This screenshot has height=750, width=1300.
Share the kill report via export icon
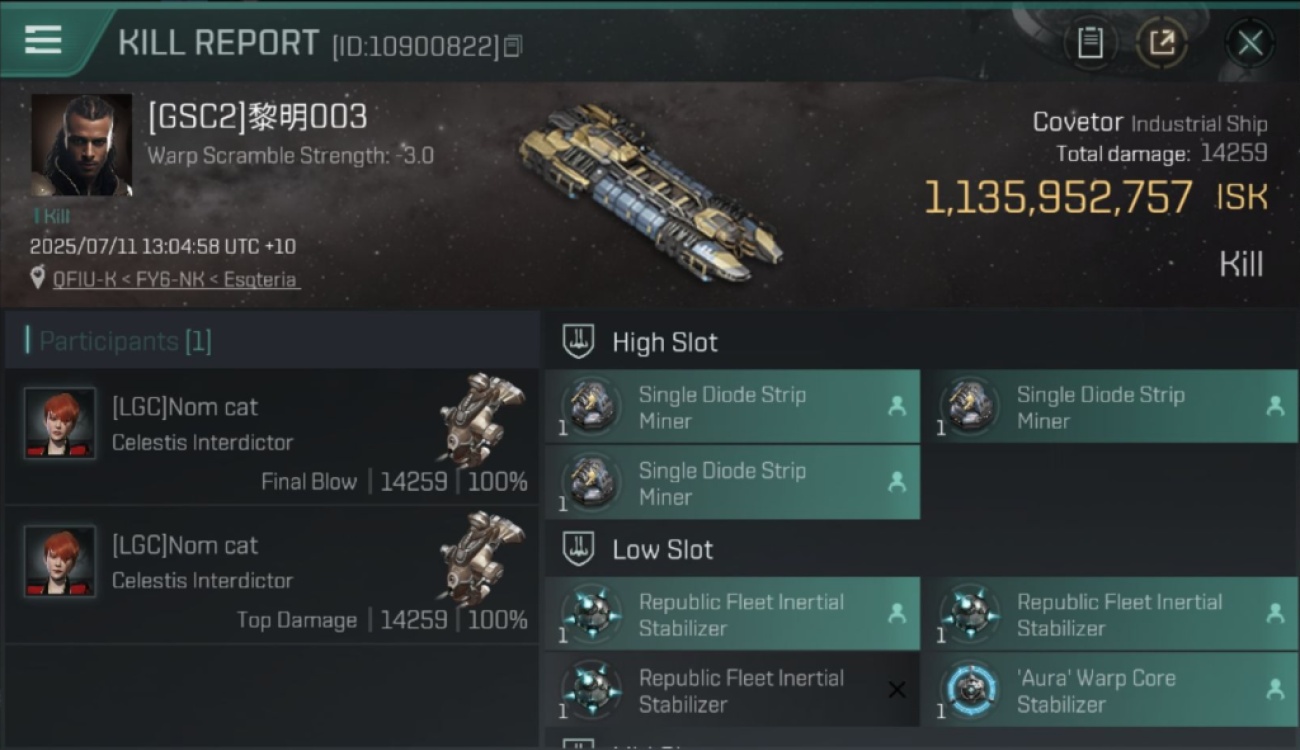1162,43
